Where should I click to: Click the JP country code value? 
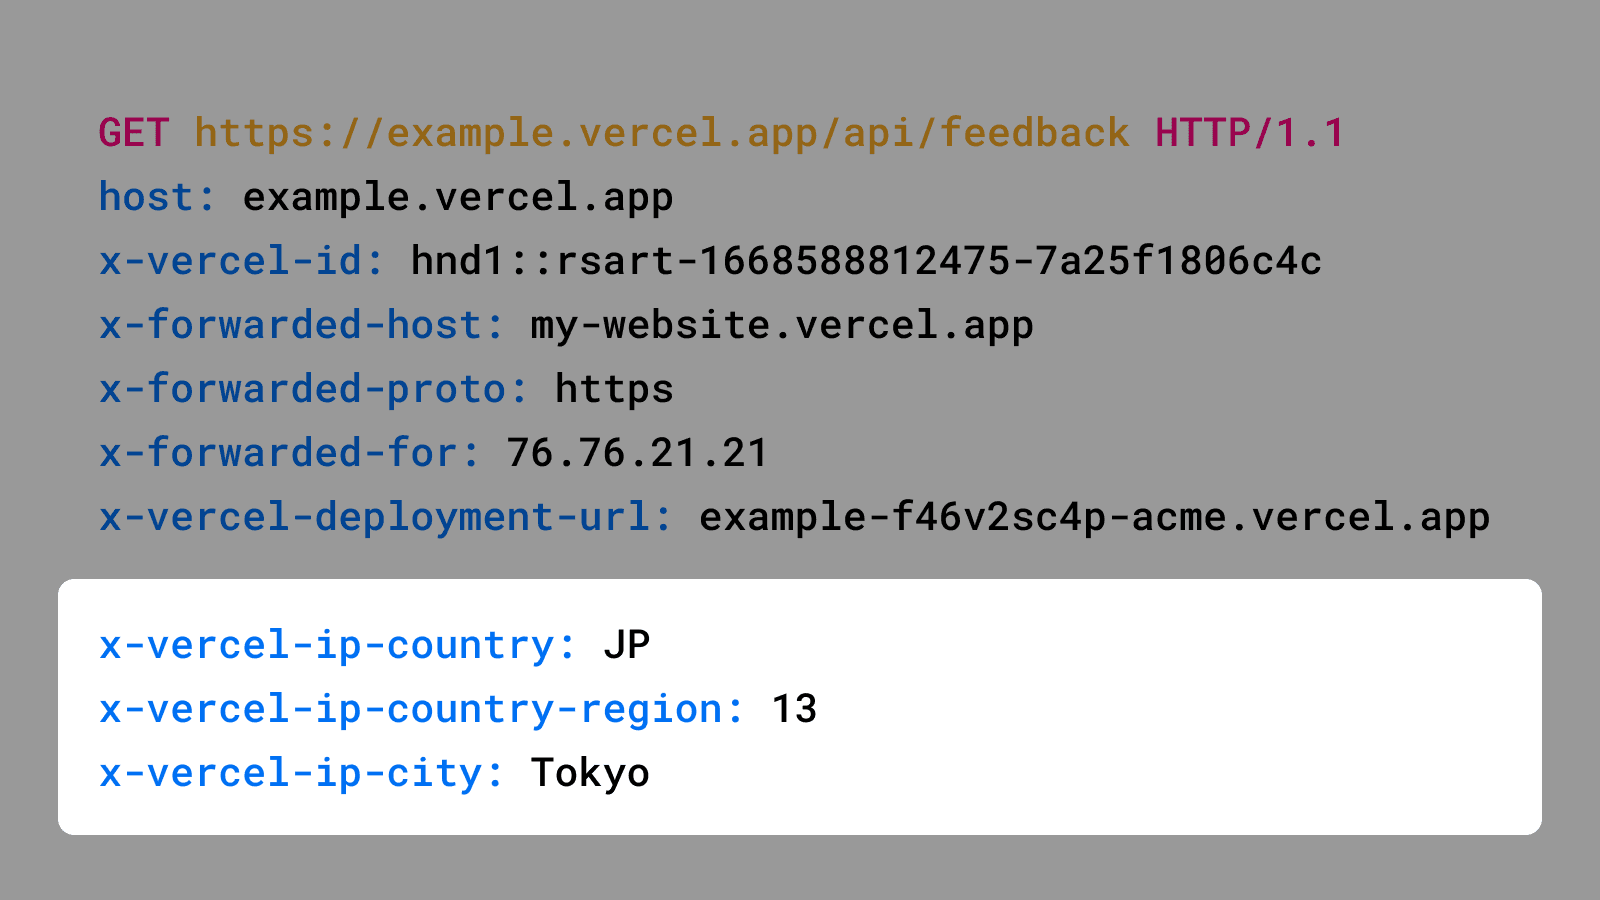pos(627,645)
